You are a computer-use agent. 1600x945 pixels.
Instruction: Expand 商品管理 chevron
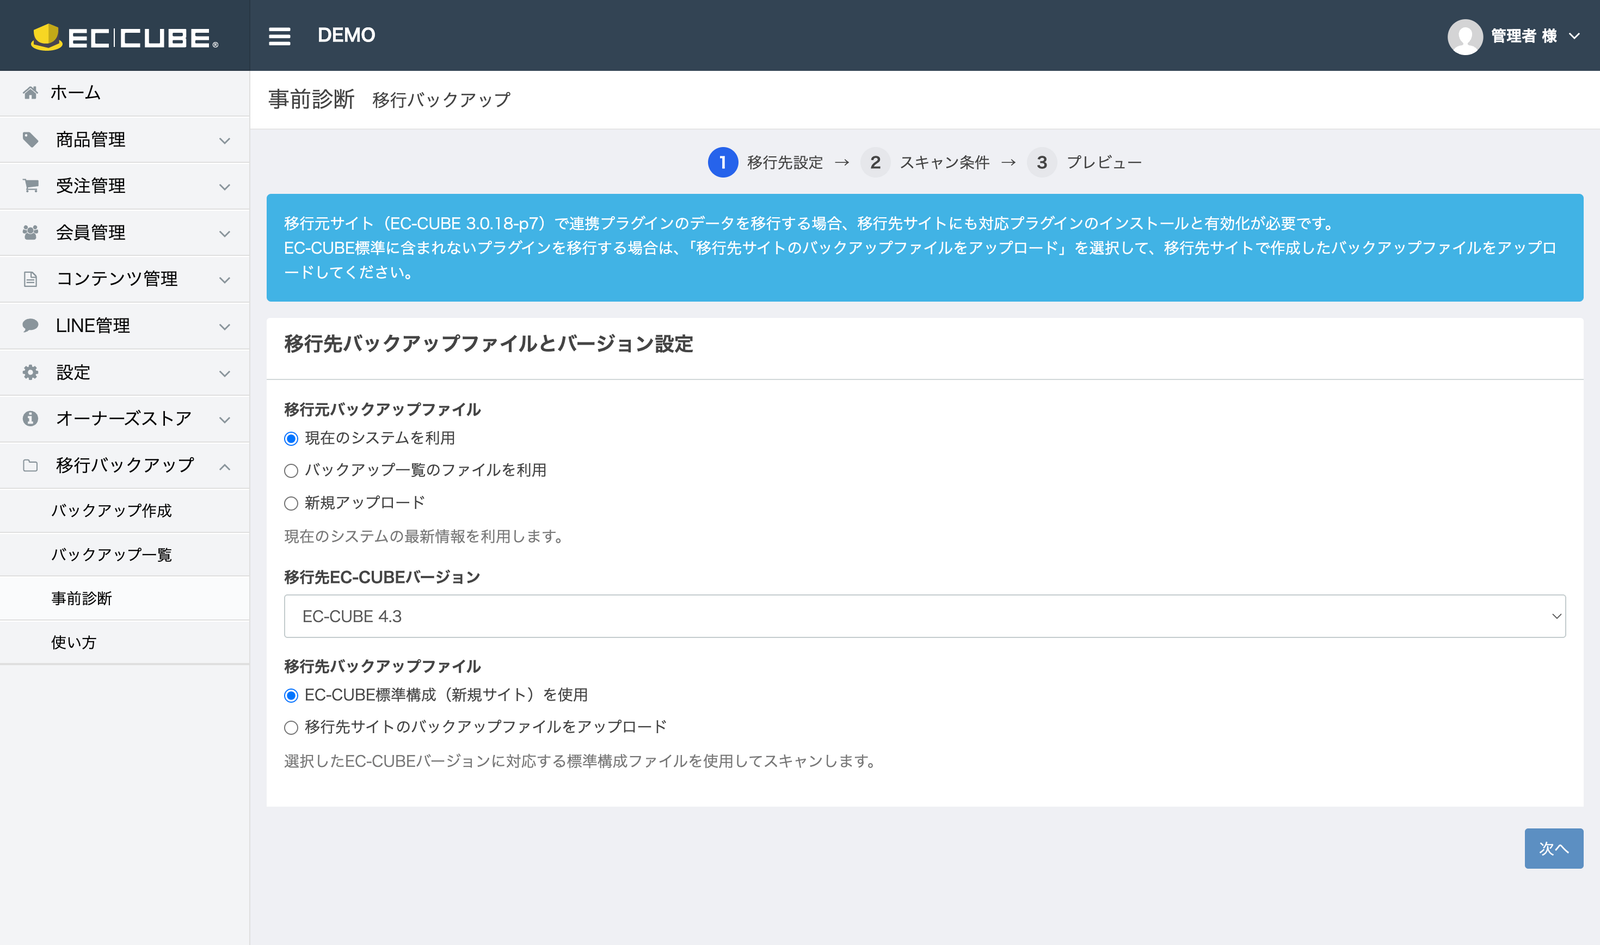pyautogui.click(x=225, y=140)
